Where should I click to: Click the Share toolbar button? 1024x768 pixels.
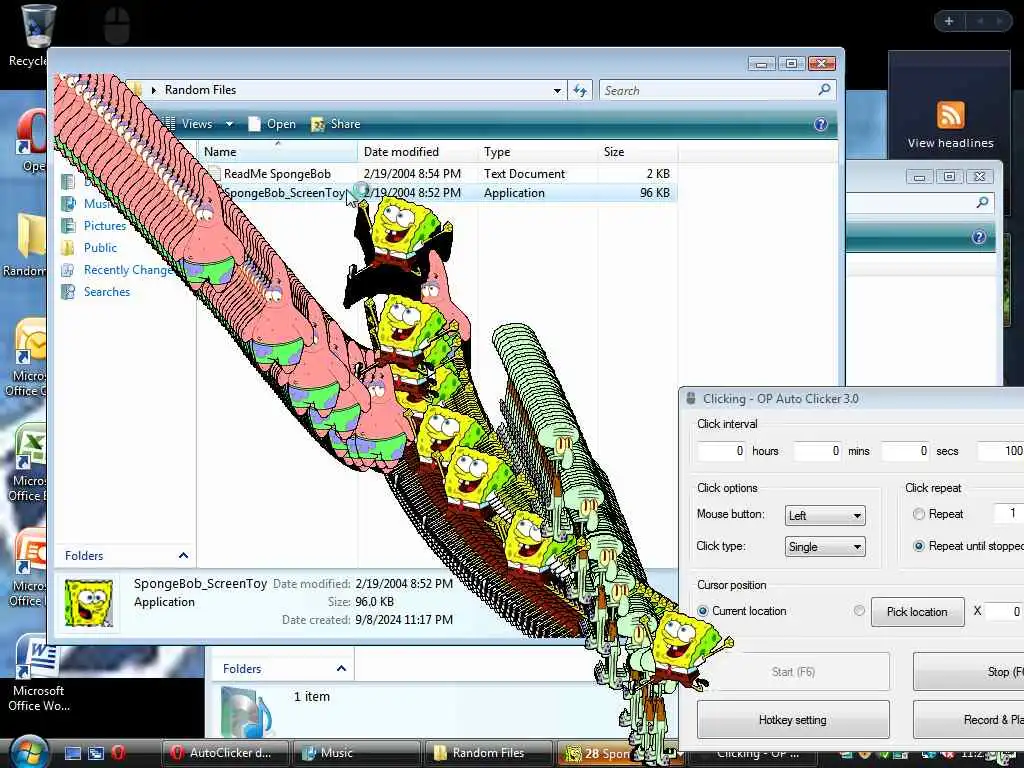point(336,124)
